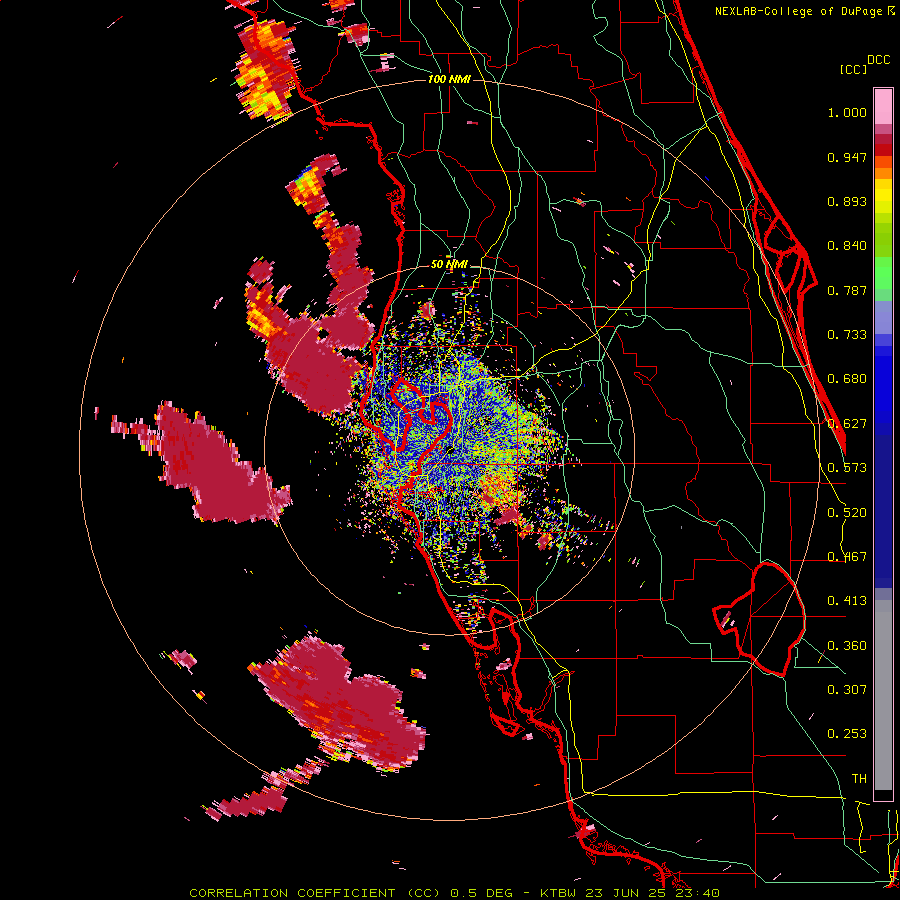The height and width of the screenshot is (900, 900).
Task: Click the 23:40 timestamp text
Action: 695,893
